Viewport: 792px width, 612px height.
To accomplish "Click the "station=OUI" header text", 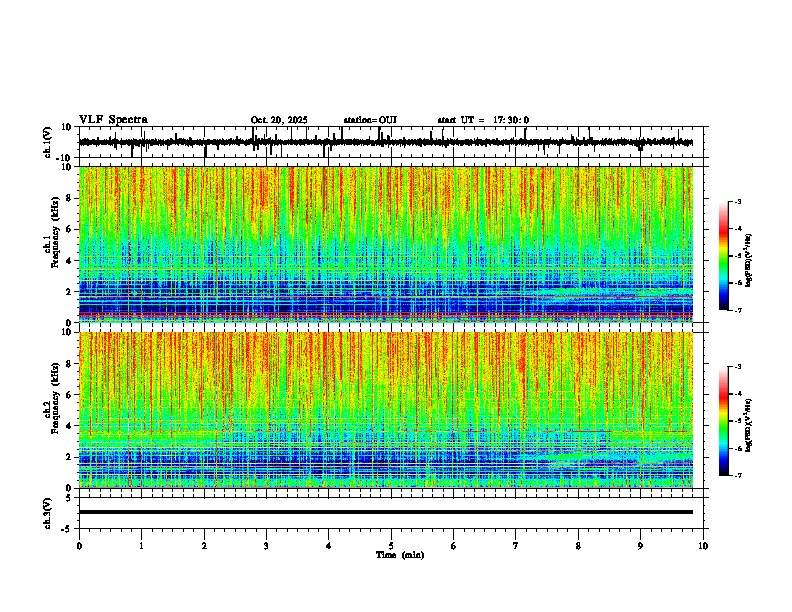I will 370,120.
